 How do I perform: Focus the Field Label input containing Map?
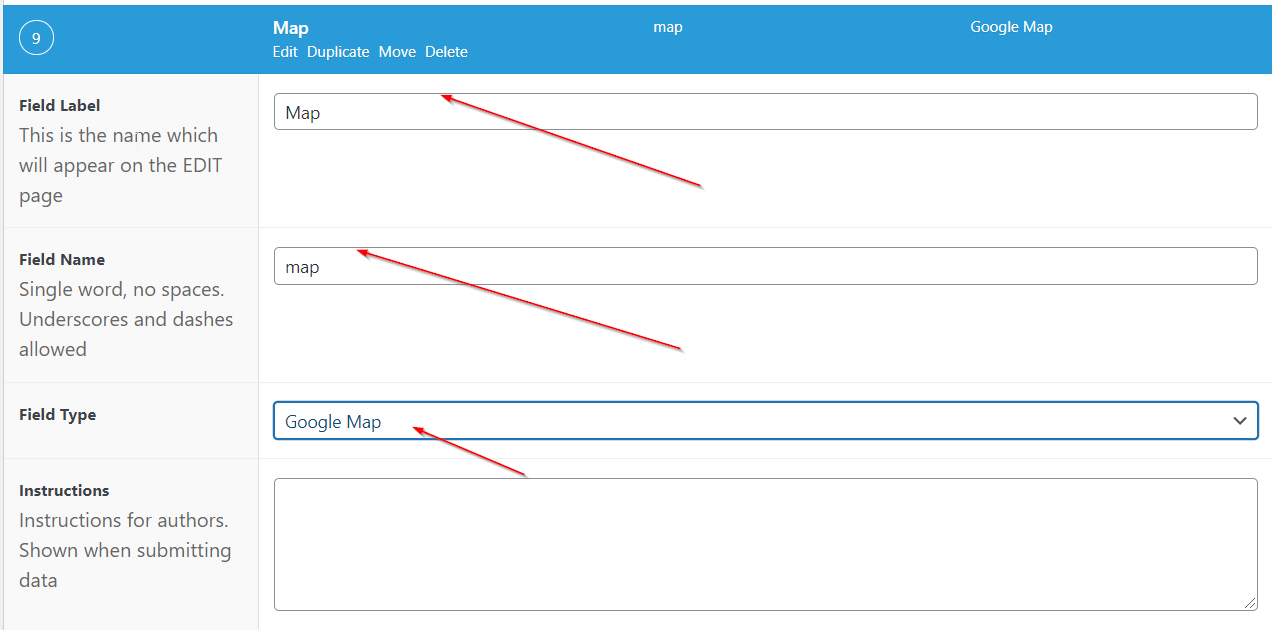point(765,112)
